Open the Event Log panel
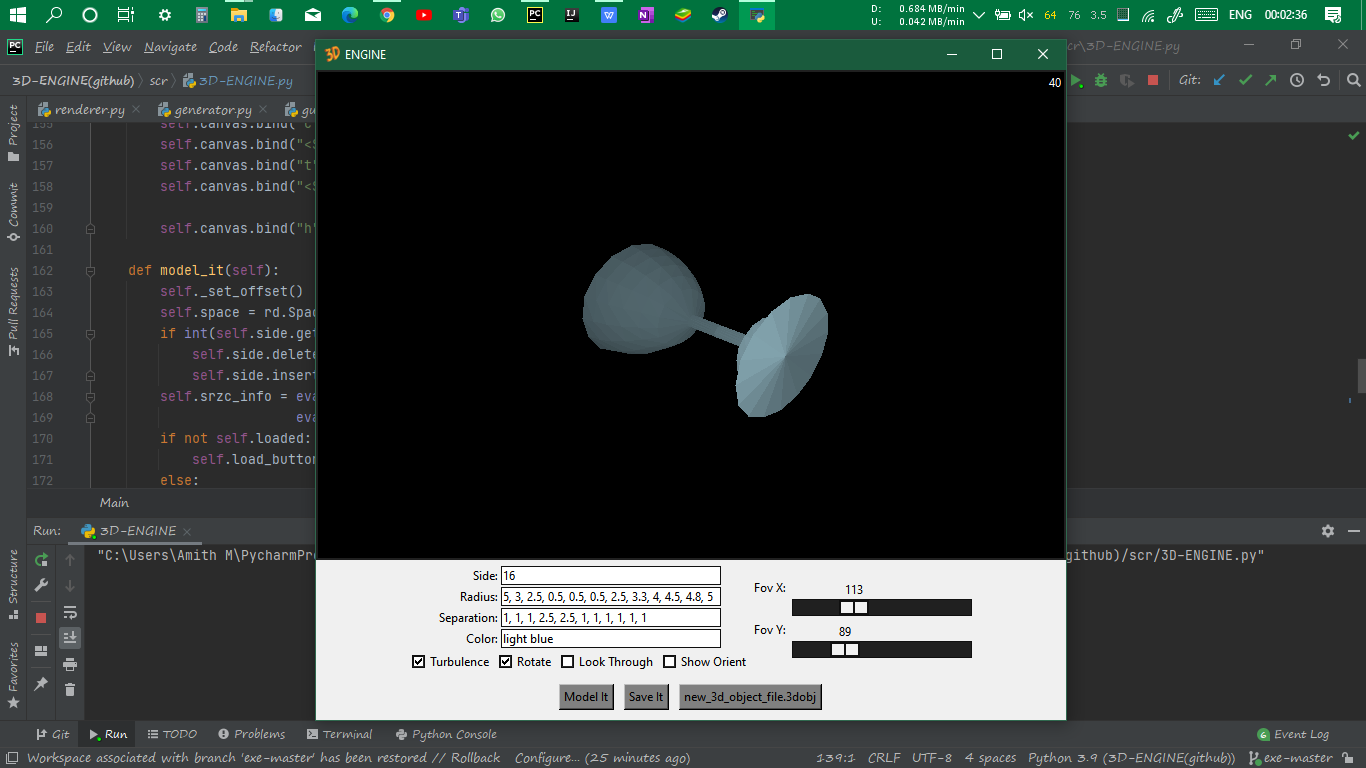Image resolution: width=1366 pixels, height=768 pixels. [x=1293, y=734]
